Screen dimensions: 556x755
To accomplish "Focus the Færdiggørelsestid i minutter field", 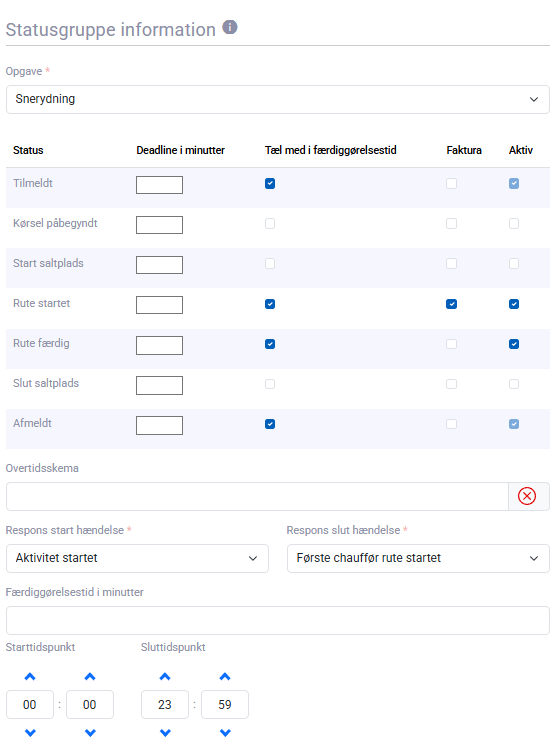I will click(x=278, y=621).
